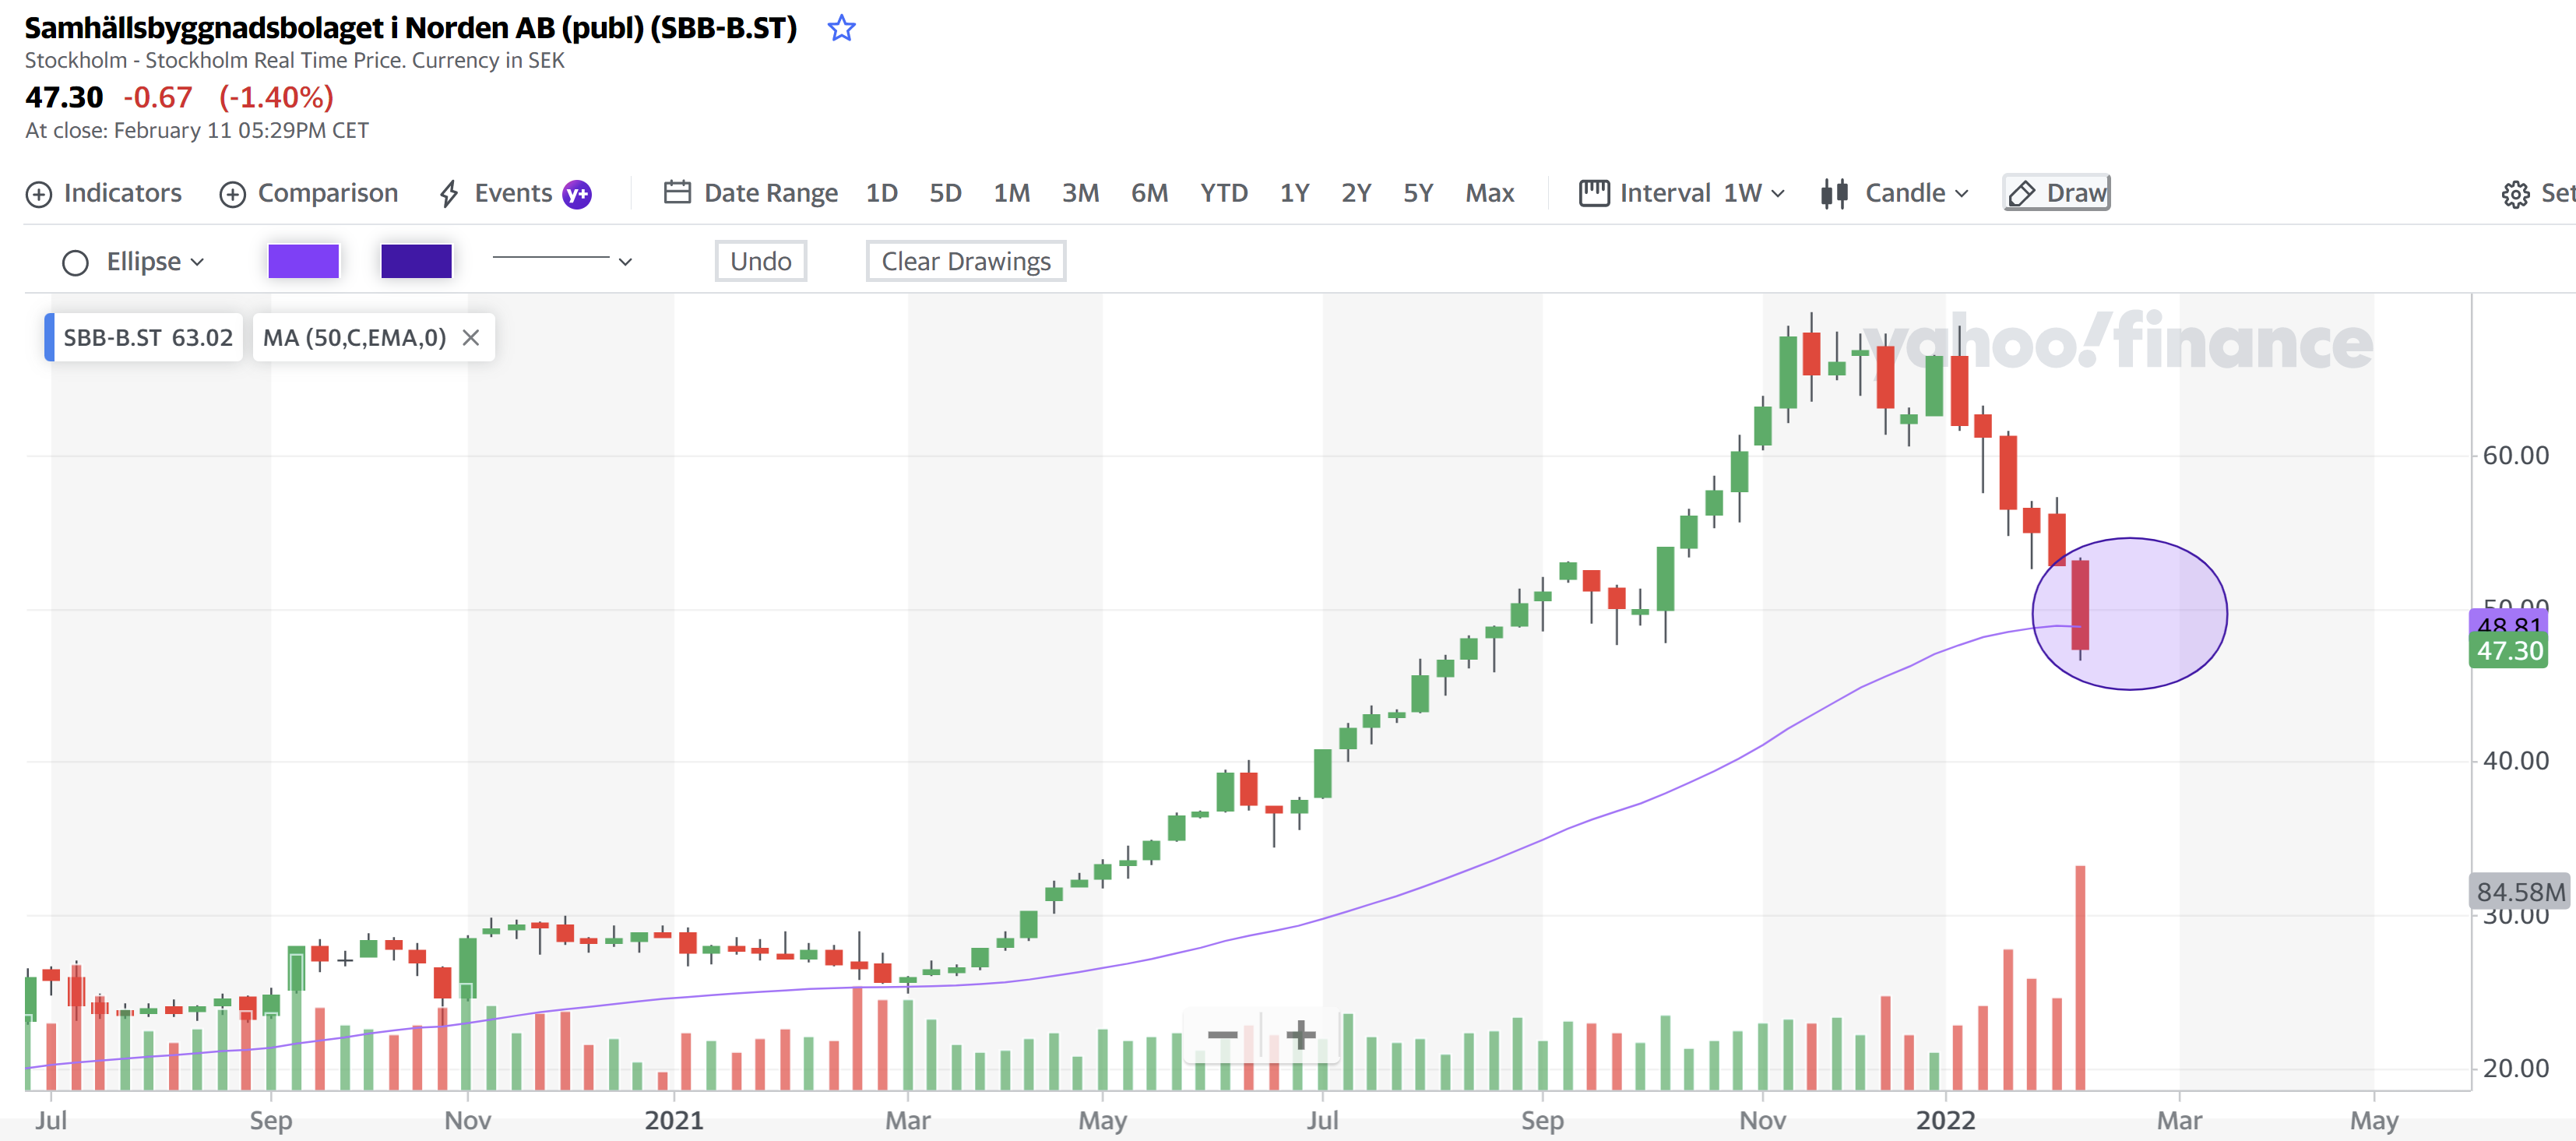Viewport: 2576px width, 1141px height.
Task: Add stock to watchlist with star icon
Action: point(842,28)
